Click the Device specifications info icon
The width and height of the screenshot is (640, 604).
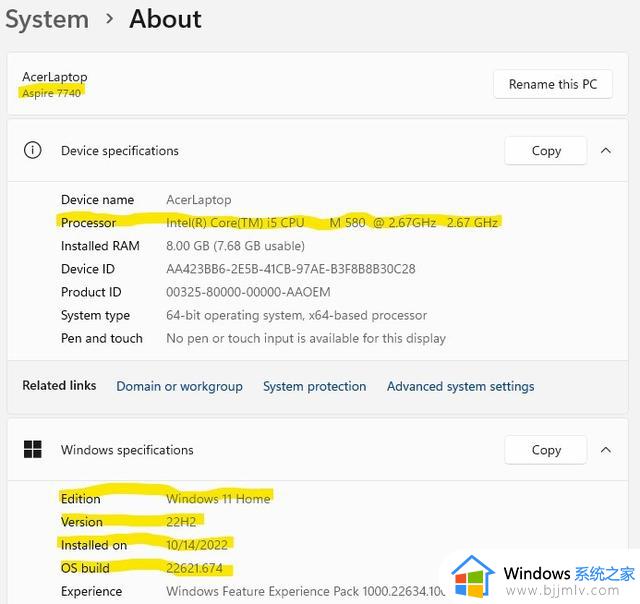(x=33, y=150)
